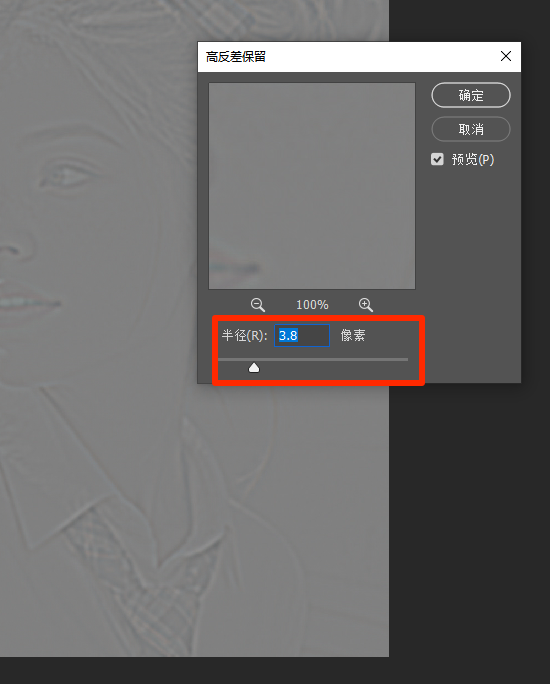
Task: Toggle the 预览(P) checkbox
Action: point(437,159)
